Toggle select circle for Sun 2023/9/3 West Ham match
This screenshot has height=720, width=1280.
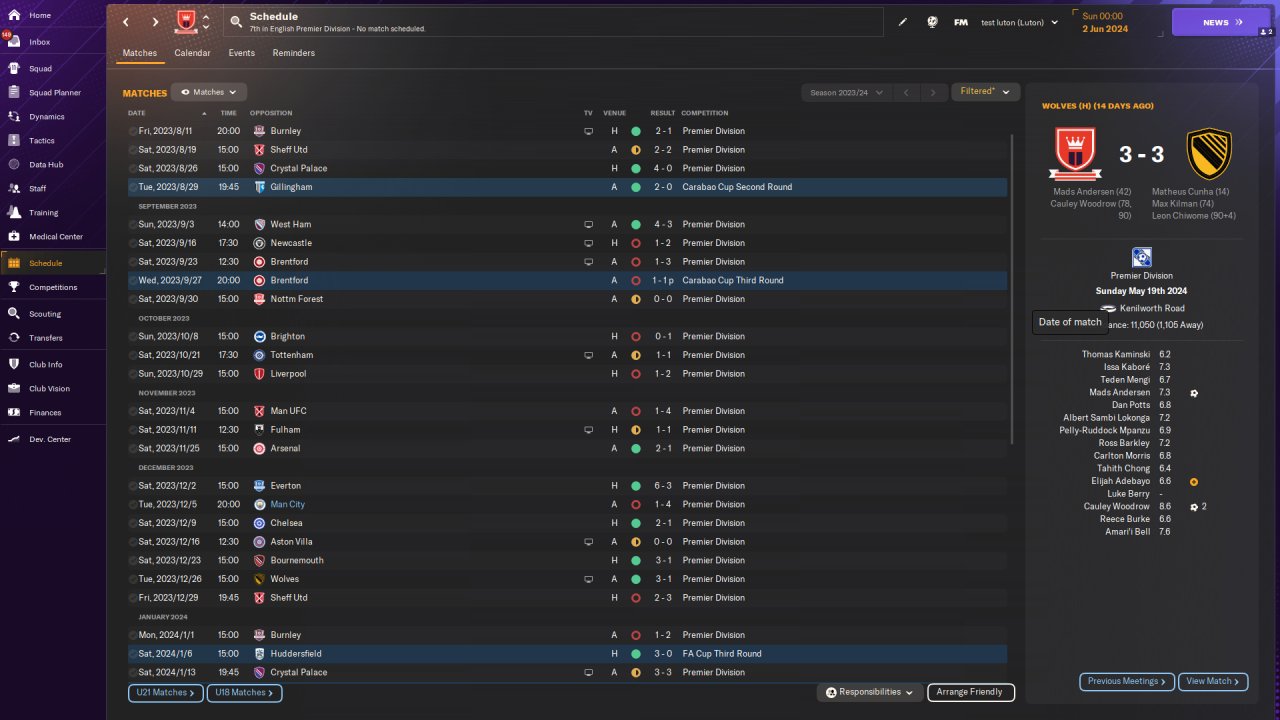(133, 224)
